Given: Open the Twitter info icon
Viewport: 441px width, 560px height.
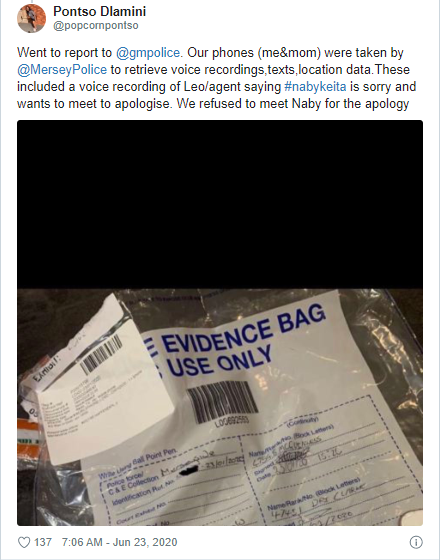Looking at the screenshot, I should pos(416,542).
